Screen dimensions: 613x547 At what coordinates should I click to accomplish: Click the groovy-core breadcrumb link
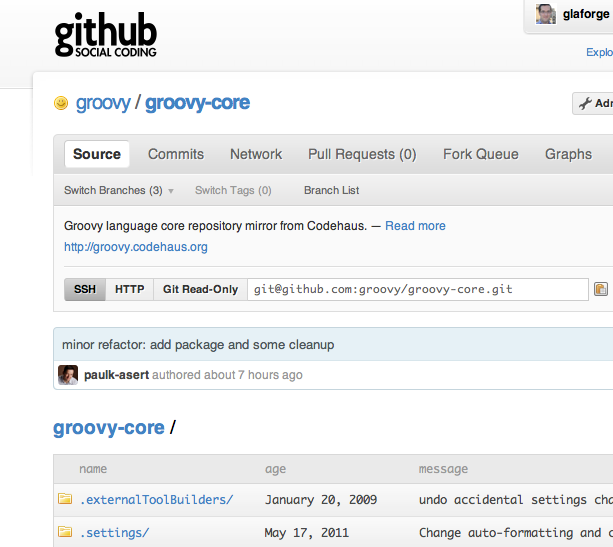coord(109,428)
